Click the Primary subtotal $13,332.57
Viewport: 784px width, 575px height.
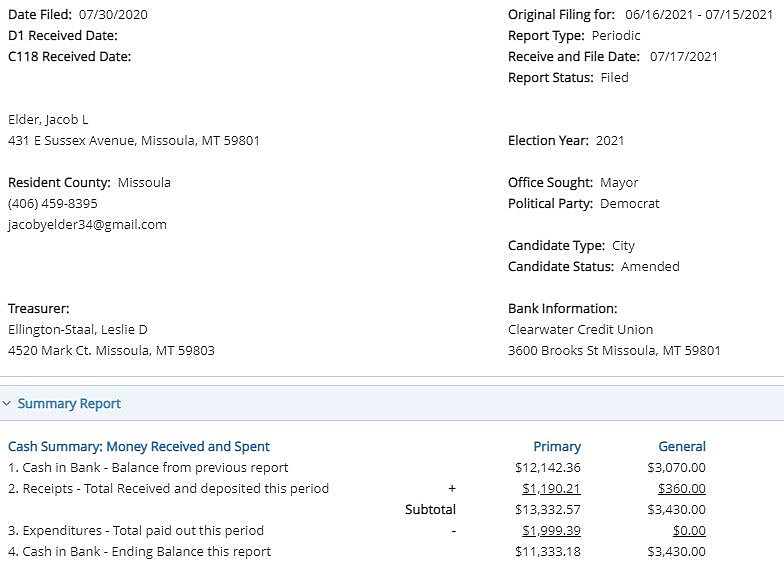[548, 510]
